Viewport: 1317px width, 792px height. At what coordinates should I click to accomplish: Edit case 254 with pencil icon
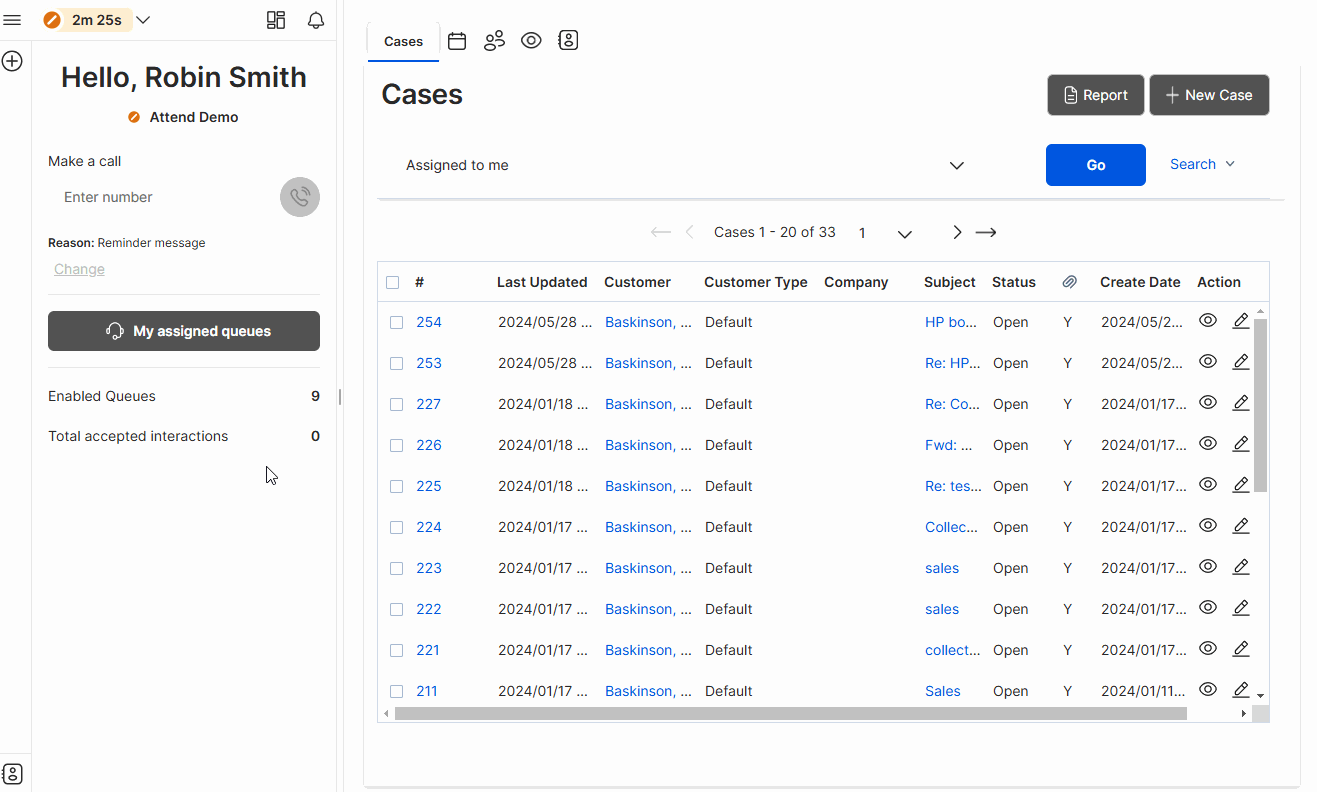point(1241,320)
